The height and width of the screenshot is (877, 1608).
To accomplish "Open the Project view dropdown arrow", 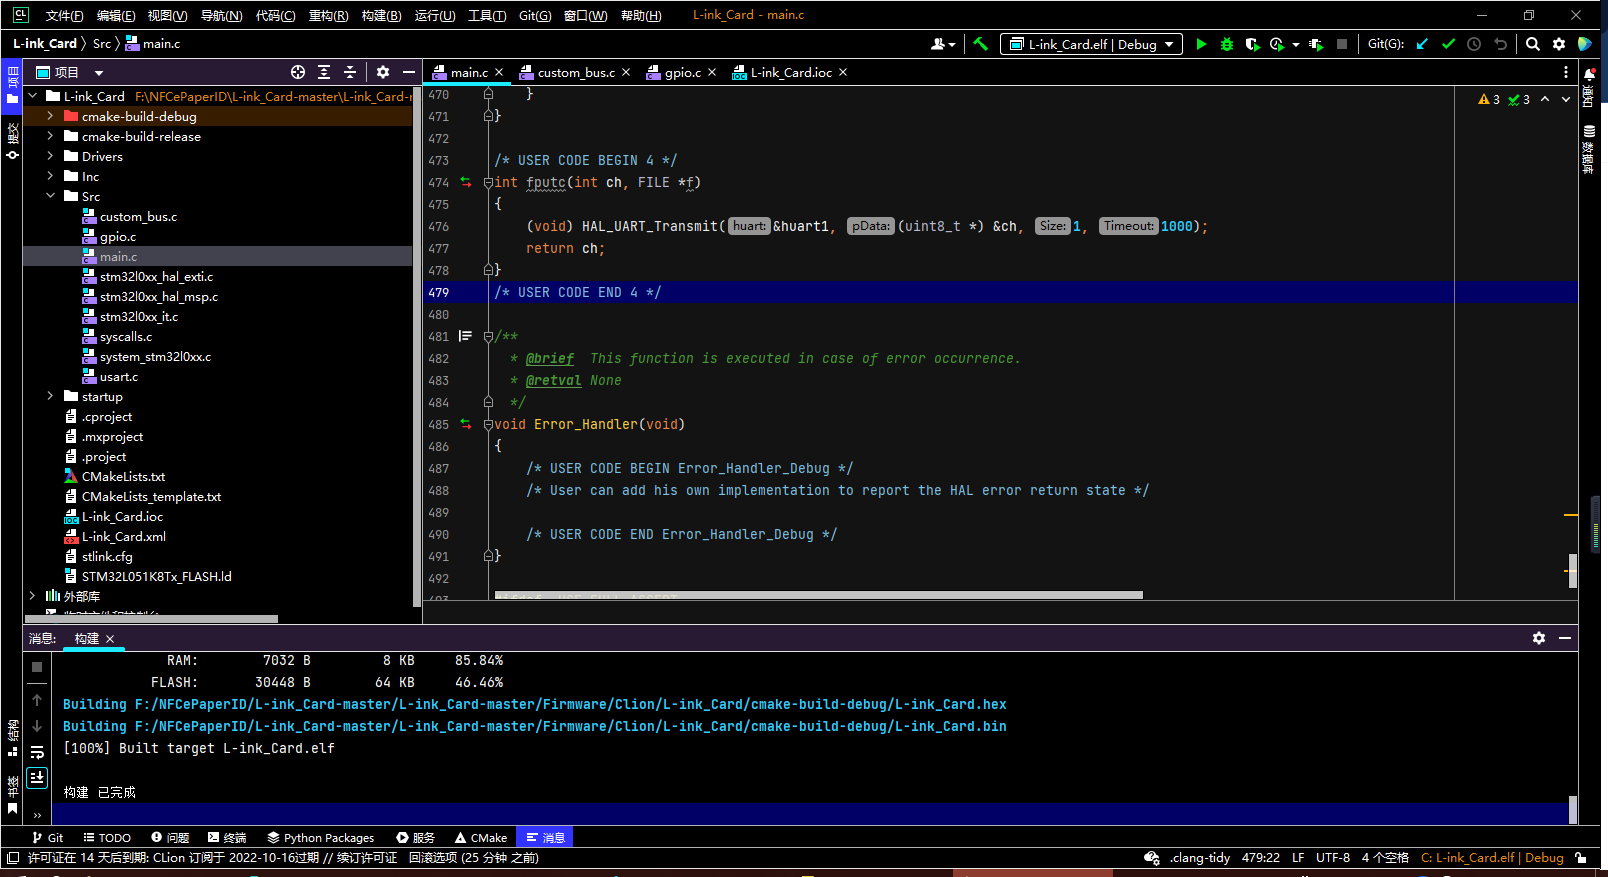I will (99, 72).
